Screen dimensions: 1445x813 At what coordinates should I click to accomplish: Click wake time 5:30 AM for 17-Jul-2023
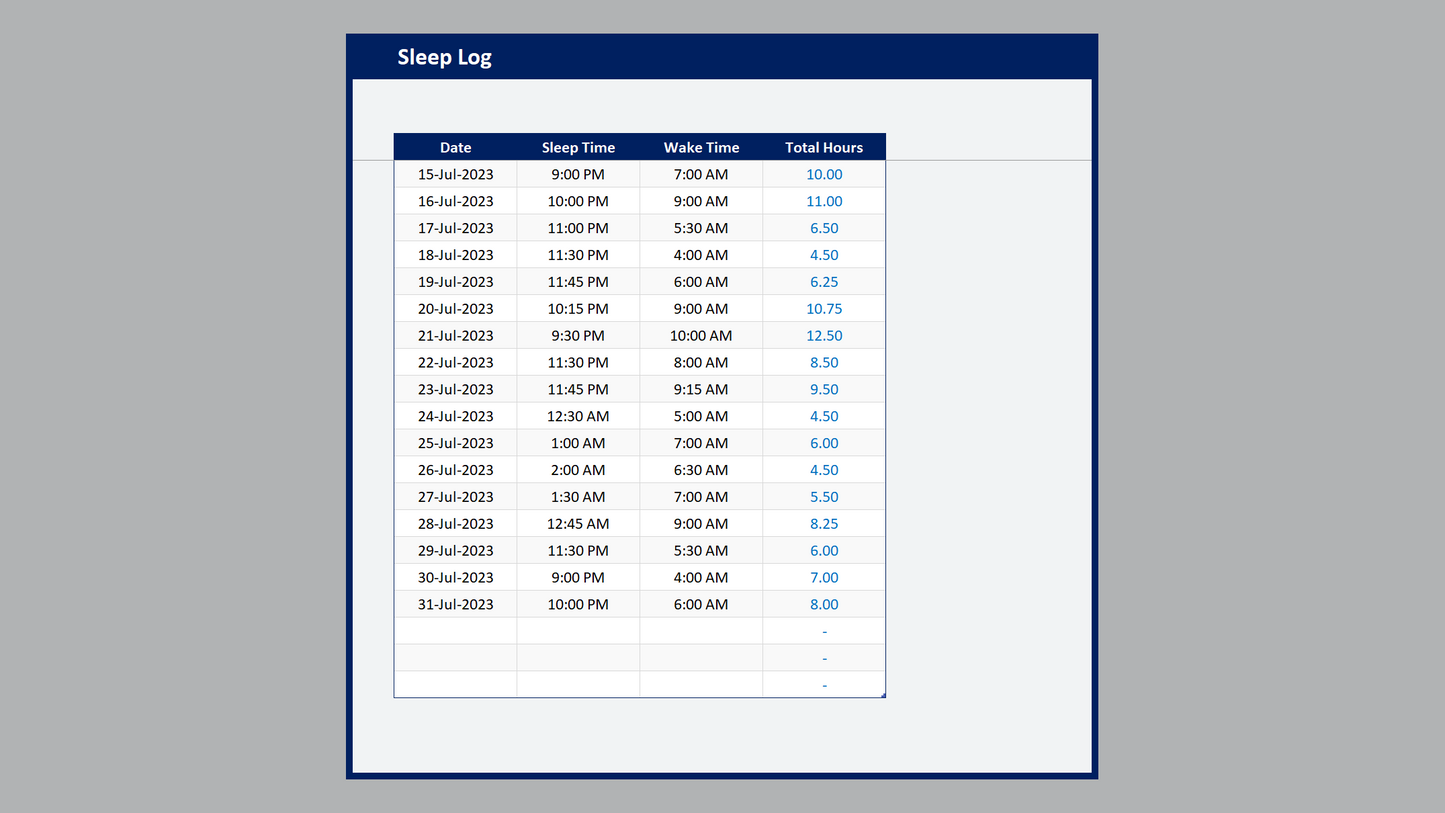(x=701, y=228)
